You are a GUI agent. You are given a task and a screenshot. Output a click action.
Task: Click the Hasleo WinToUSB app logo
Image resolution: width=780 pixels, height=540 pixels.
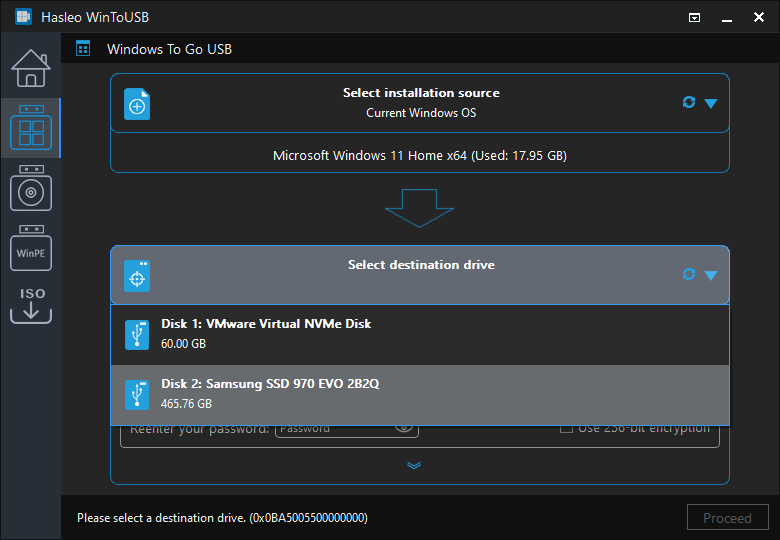click(x=23, y=17)
